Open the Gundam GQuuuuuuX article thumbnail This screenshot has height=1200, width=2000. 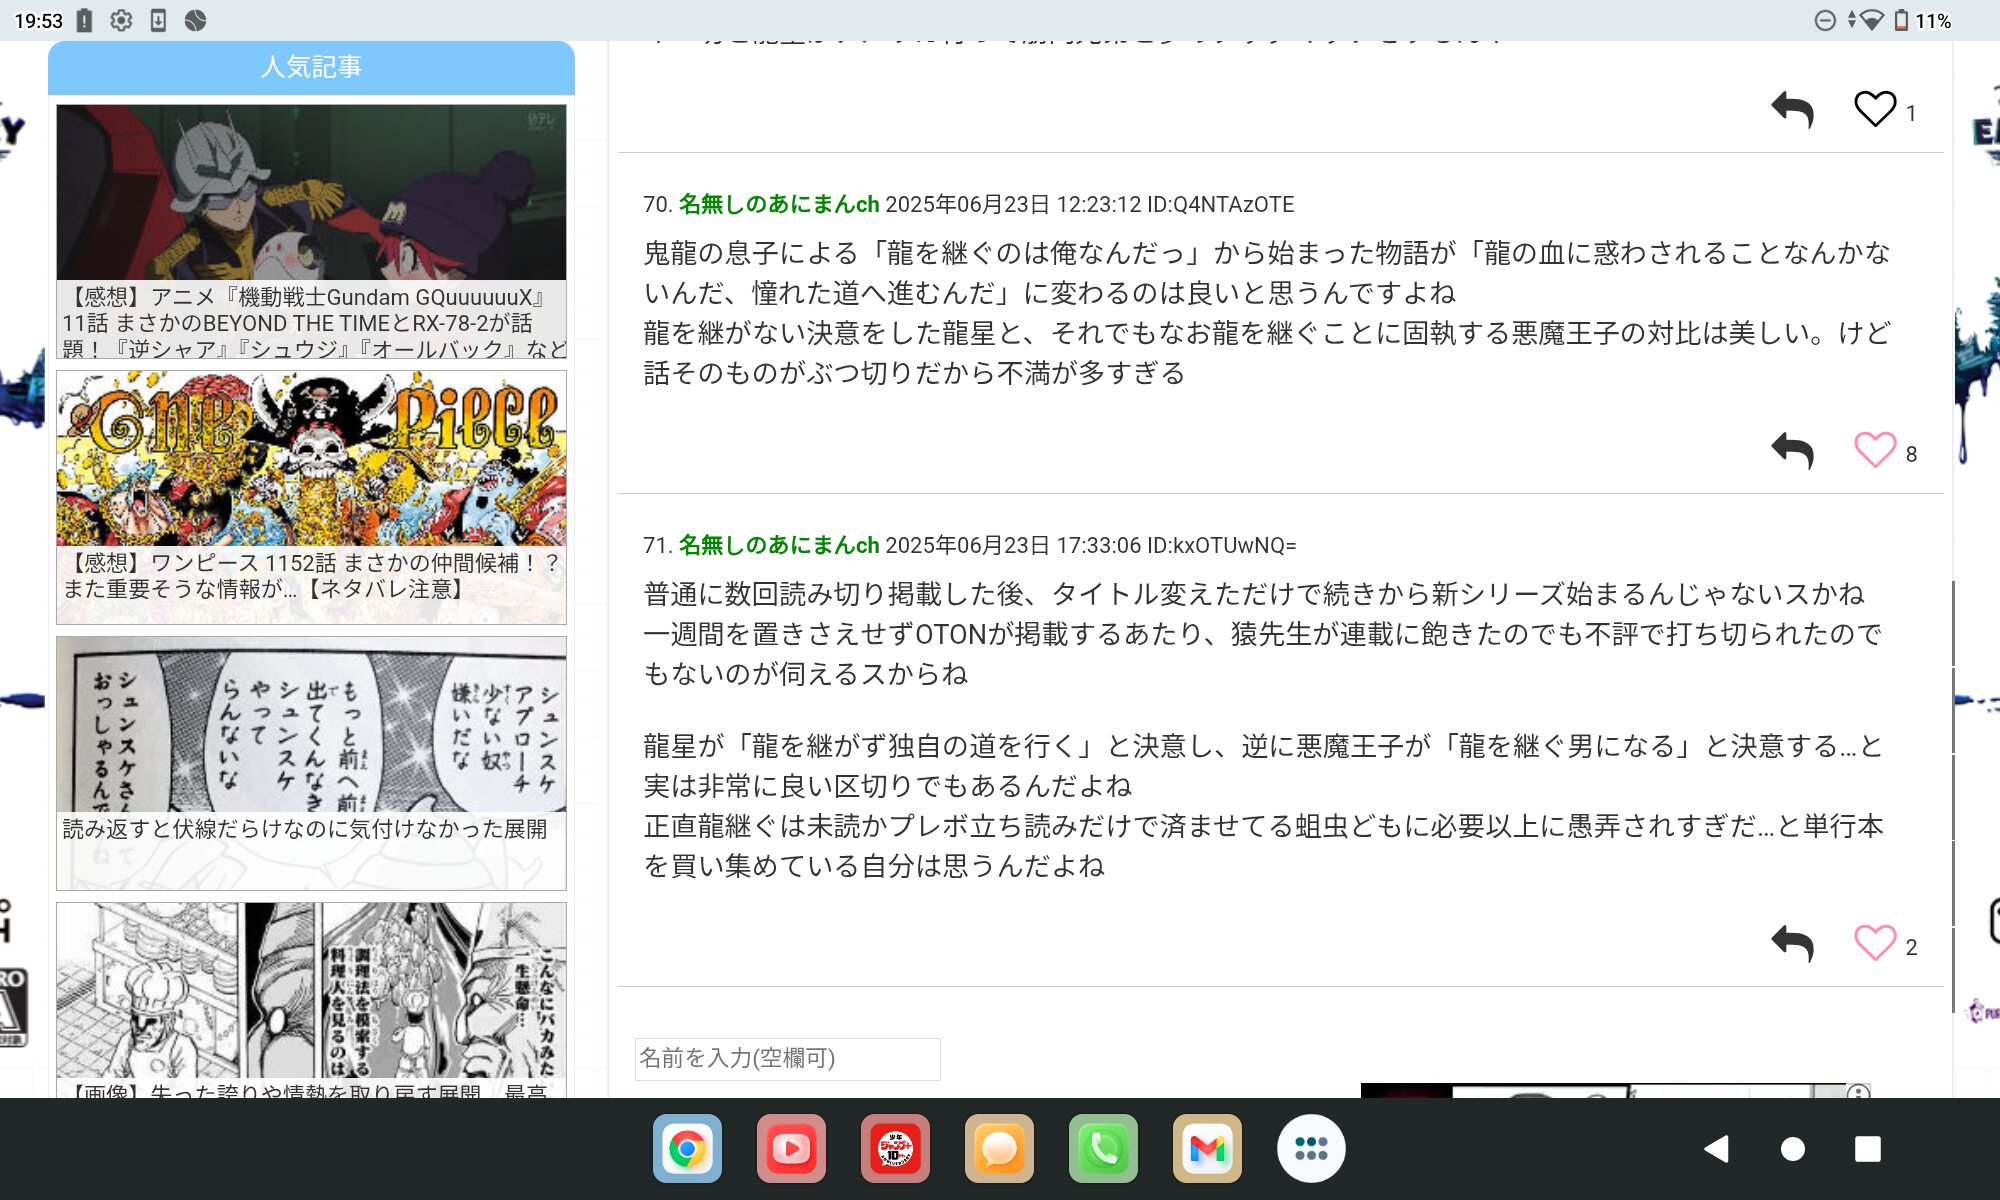tap(311, 193)
